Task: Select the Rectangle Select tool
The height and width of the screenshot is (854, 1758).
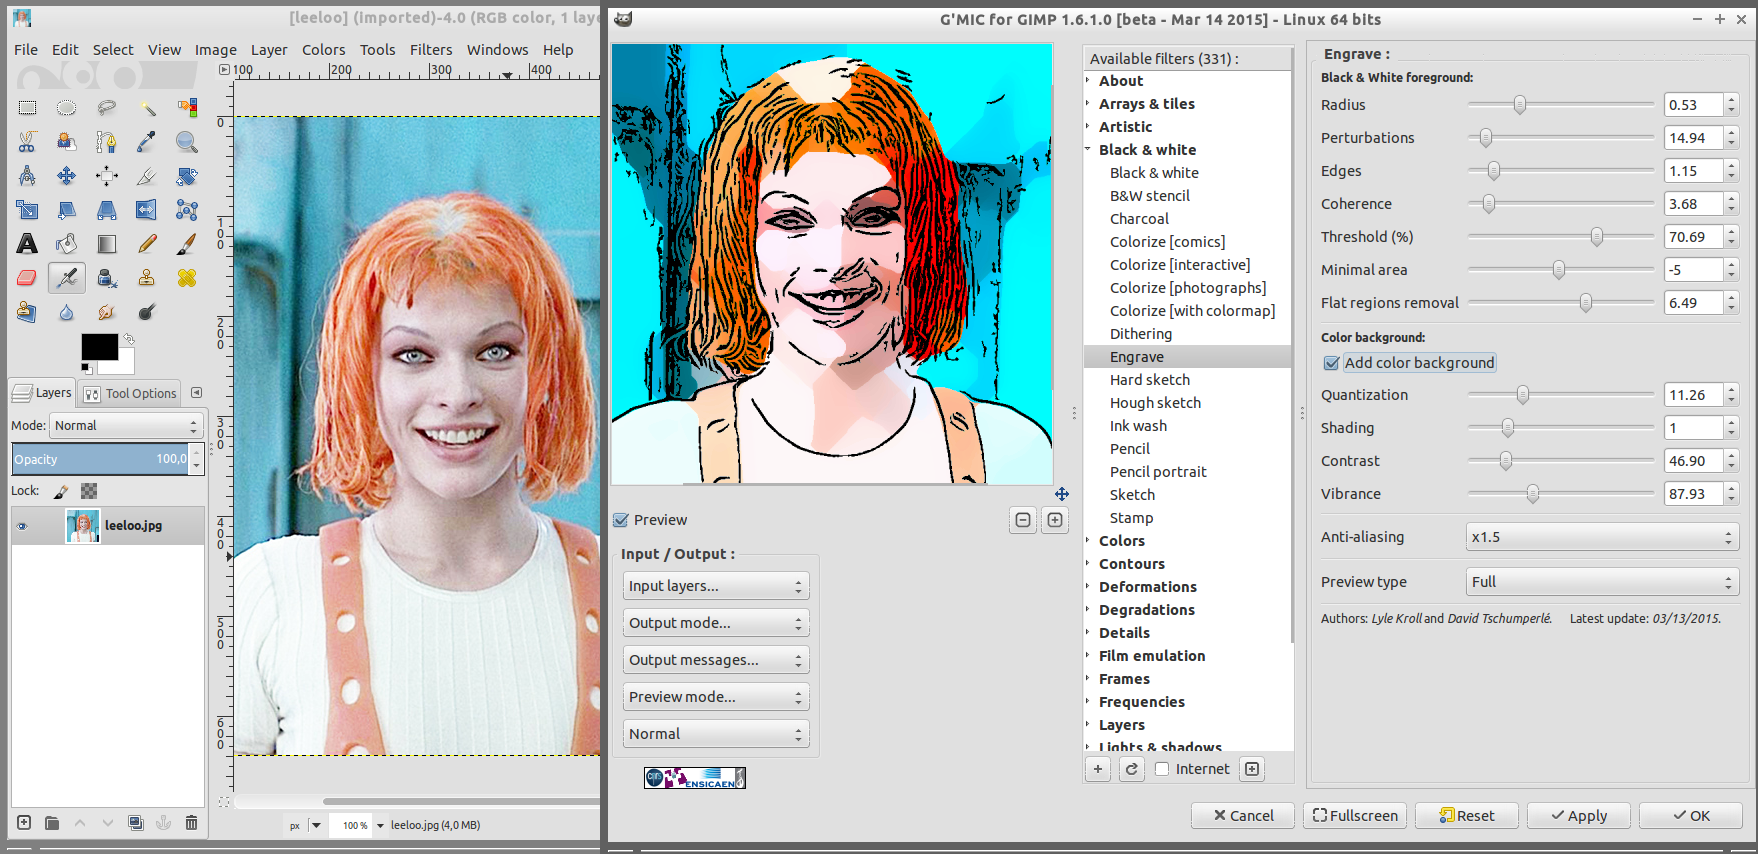Action: click(x=27, y=108)
